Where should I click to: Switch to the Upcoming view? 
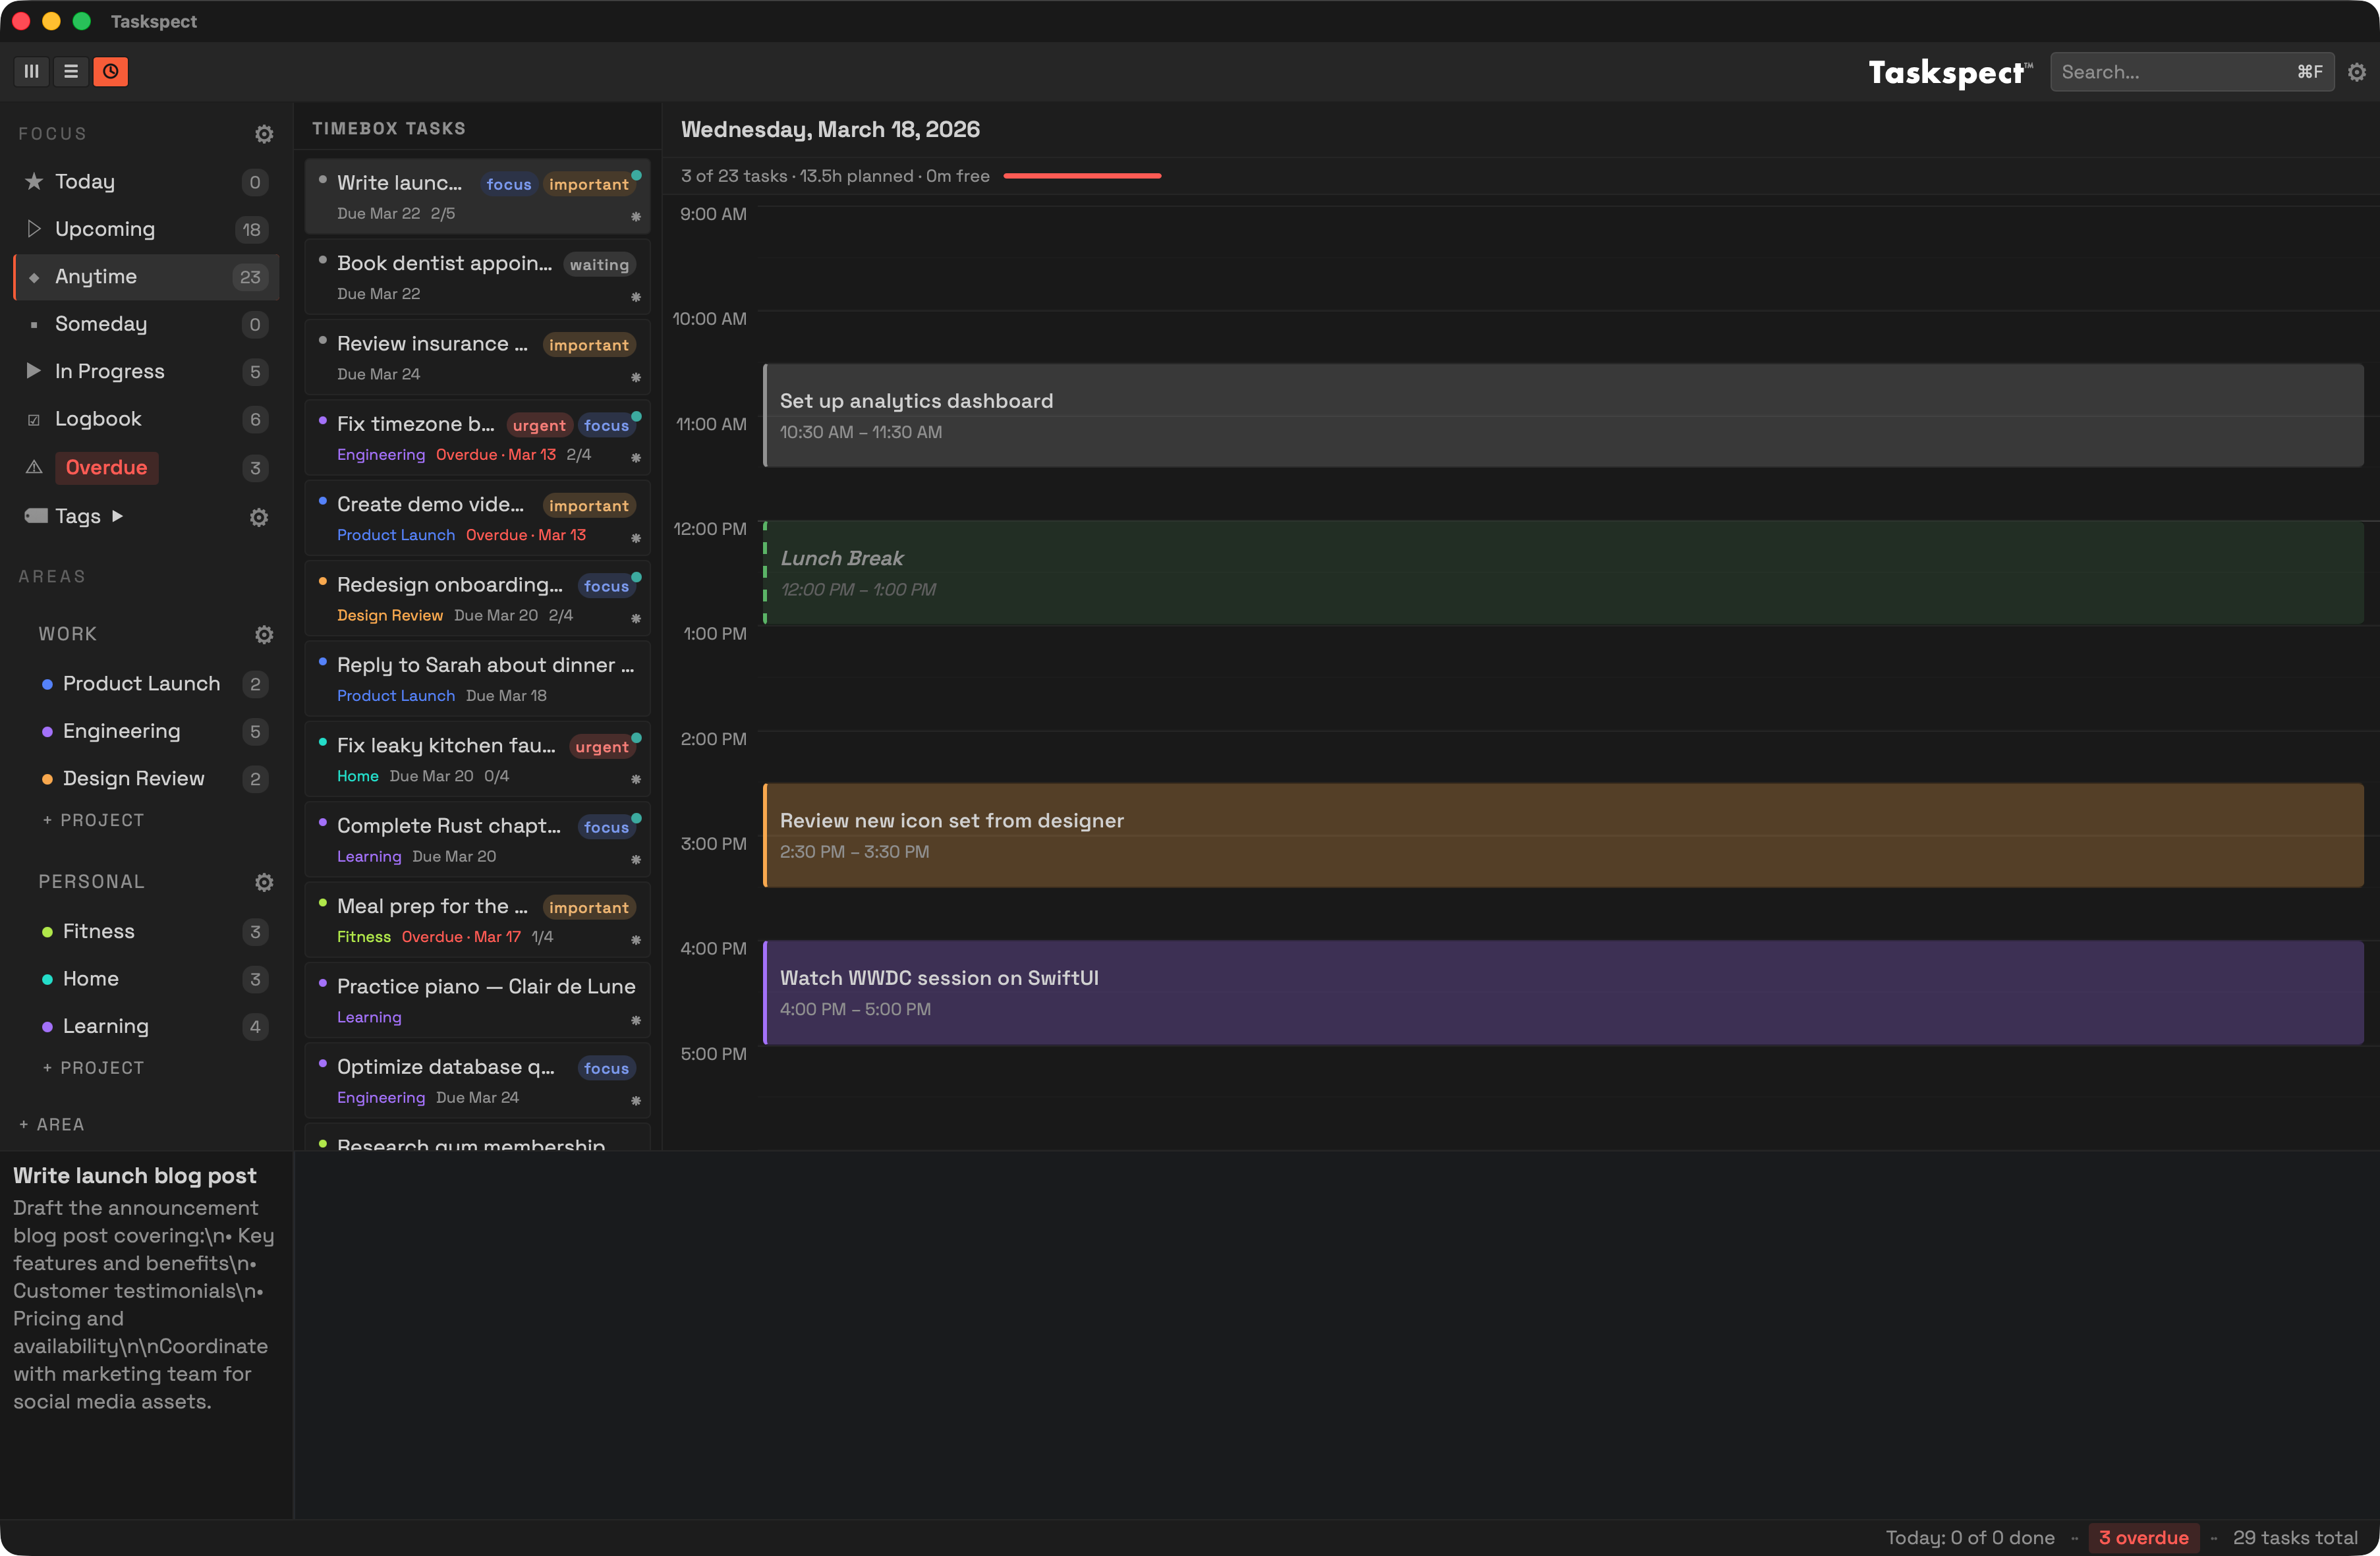pyautogui.click(x=104, y=228)
